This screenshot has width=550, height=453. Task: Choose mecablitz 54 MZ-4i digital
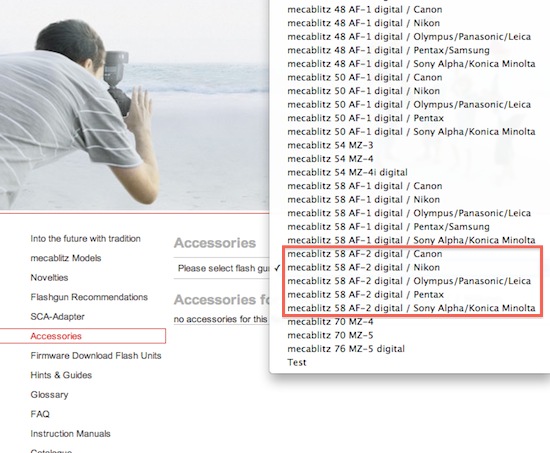coord(347,172)
